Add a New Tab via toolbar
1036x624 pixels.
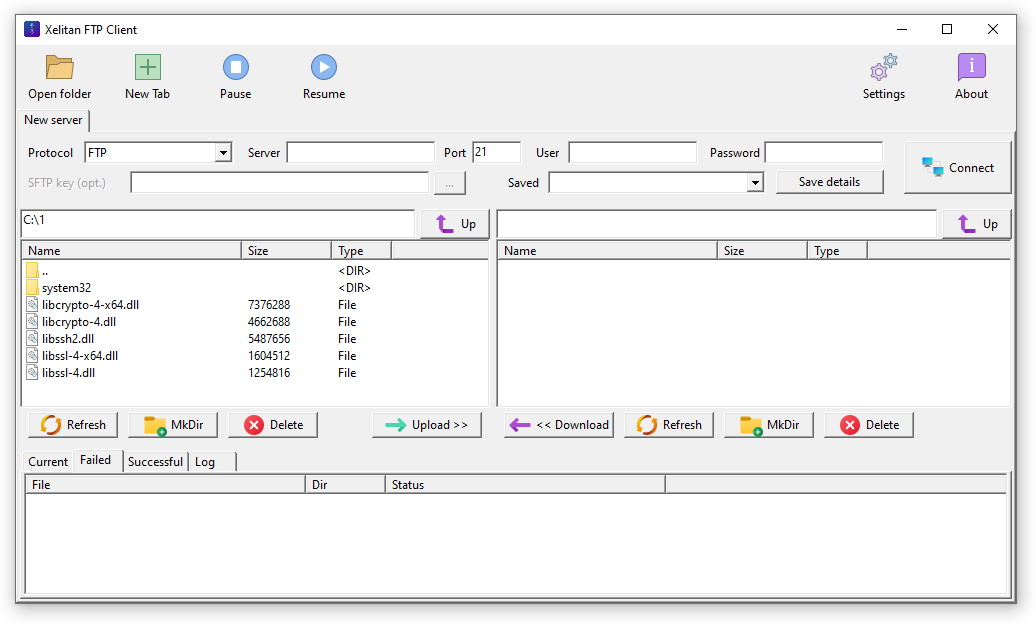click(148, 67)
